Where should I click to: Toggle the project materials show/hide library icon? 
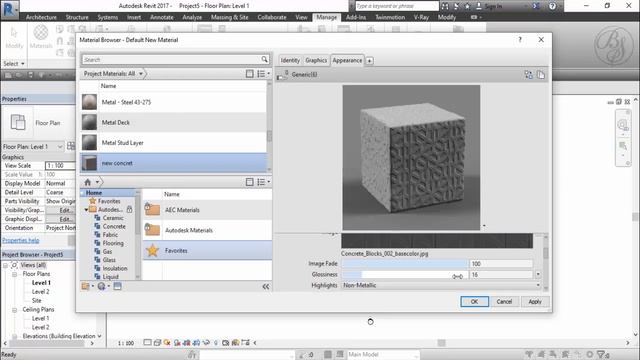coord(249,74)
